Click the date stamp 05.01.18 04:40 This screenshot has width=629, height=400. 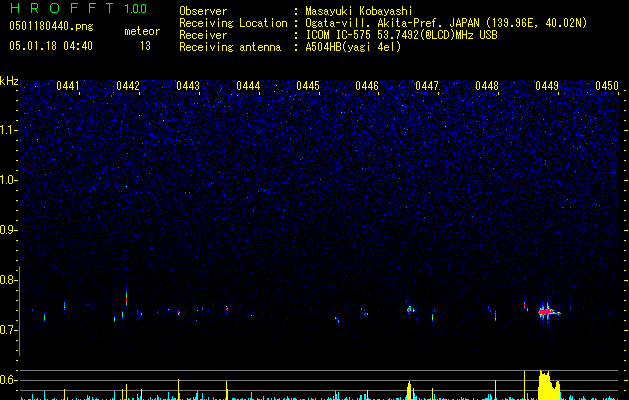[x=51, y=46]
